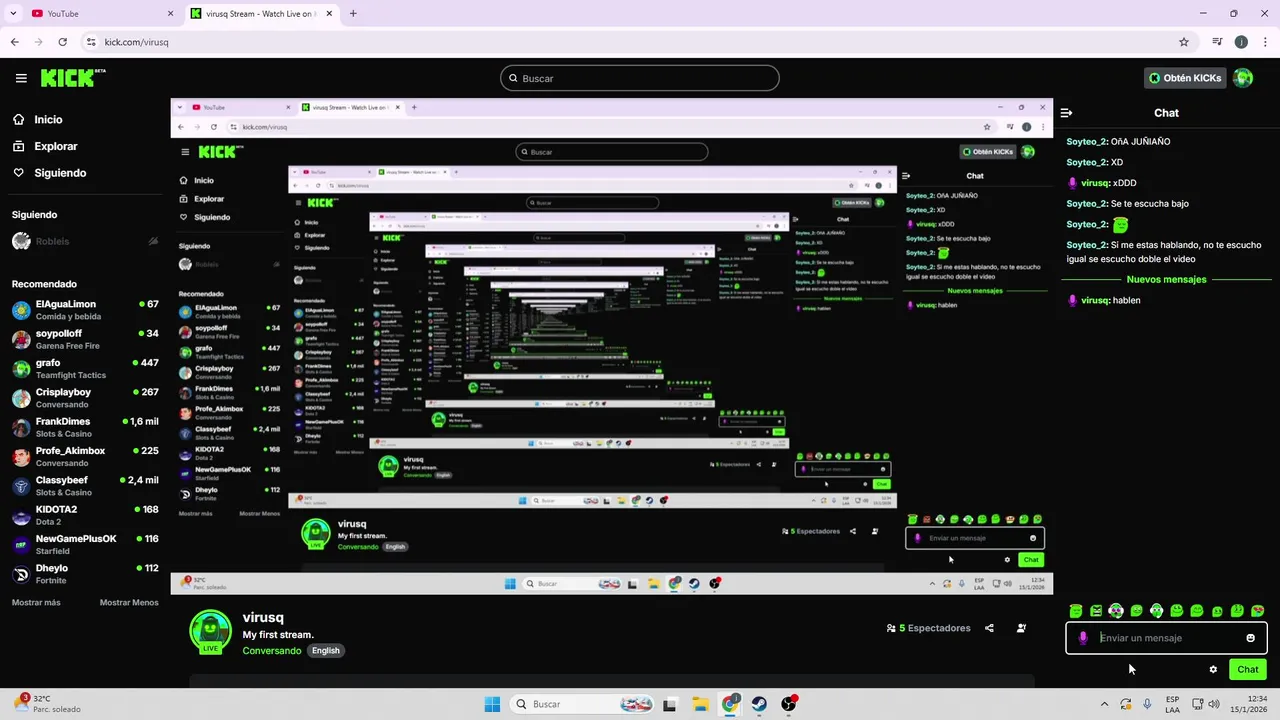Select the virusq Stream browser tab

tap(262, 14)
